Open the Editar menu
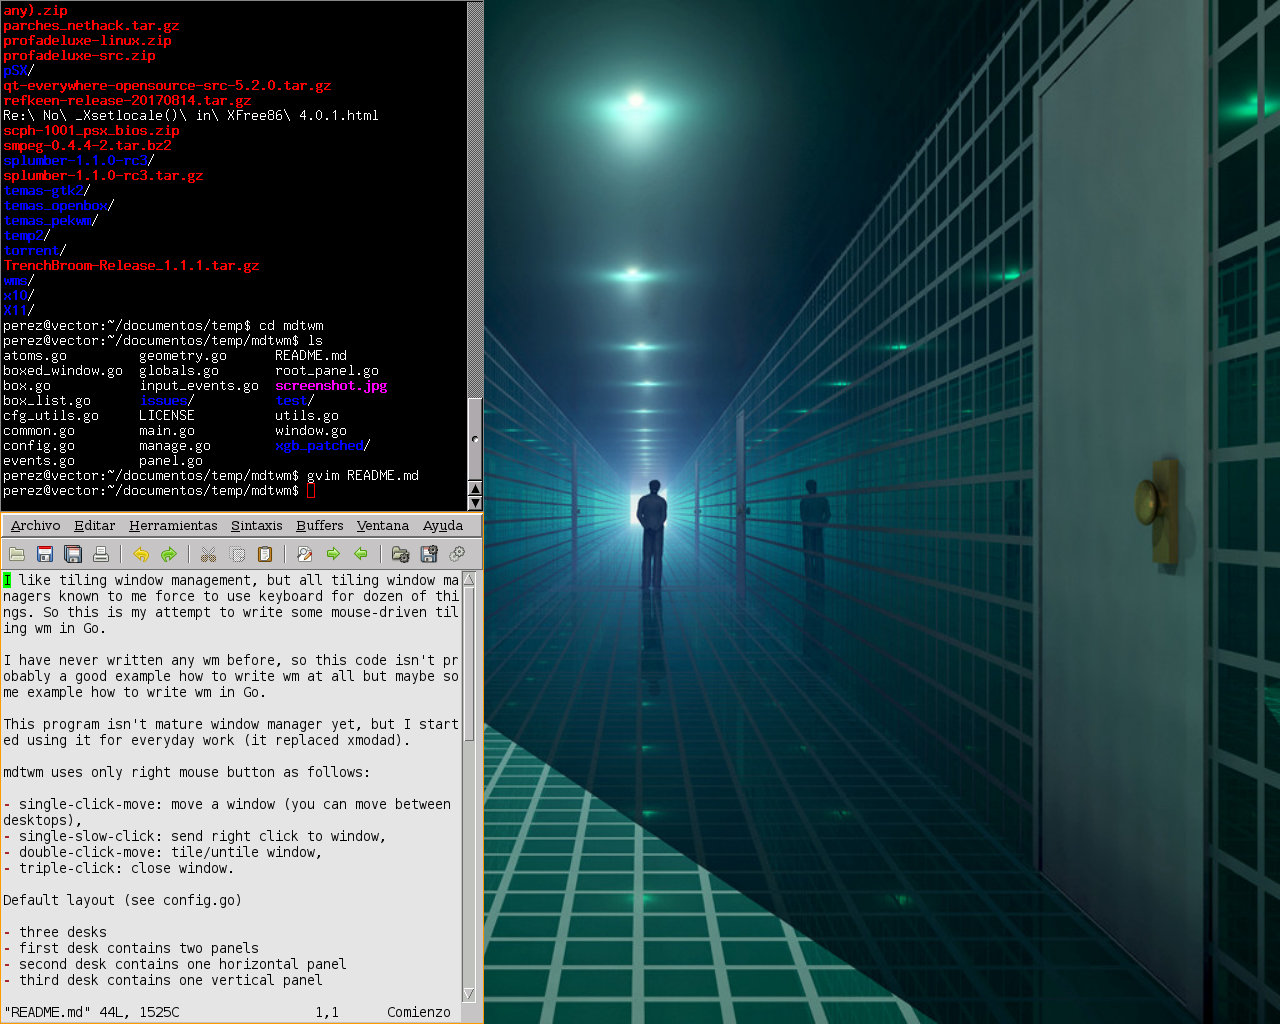Viewport: 1280px width, 1024px height. tap(95, 526)
